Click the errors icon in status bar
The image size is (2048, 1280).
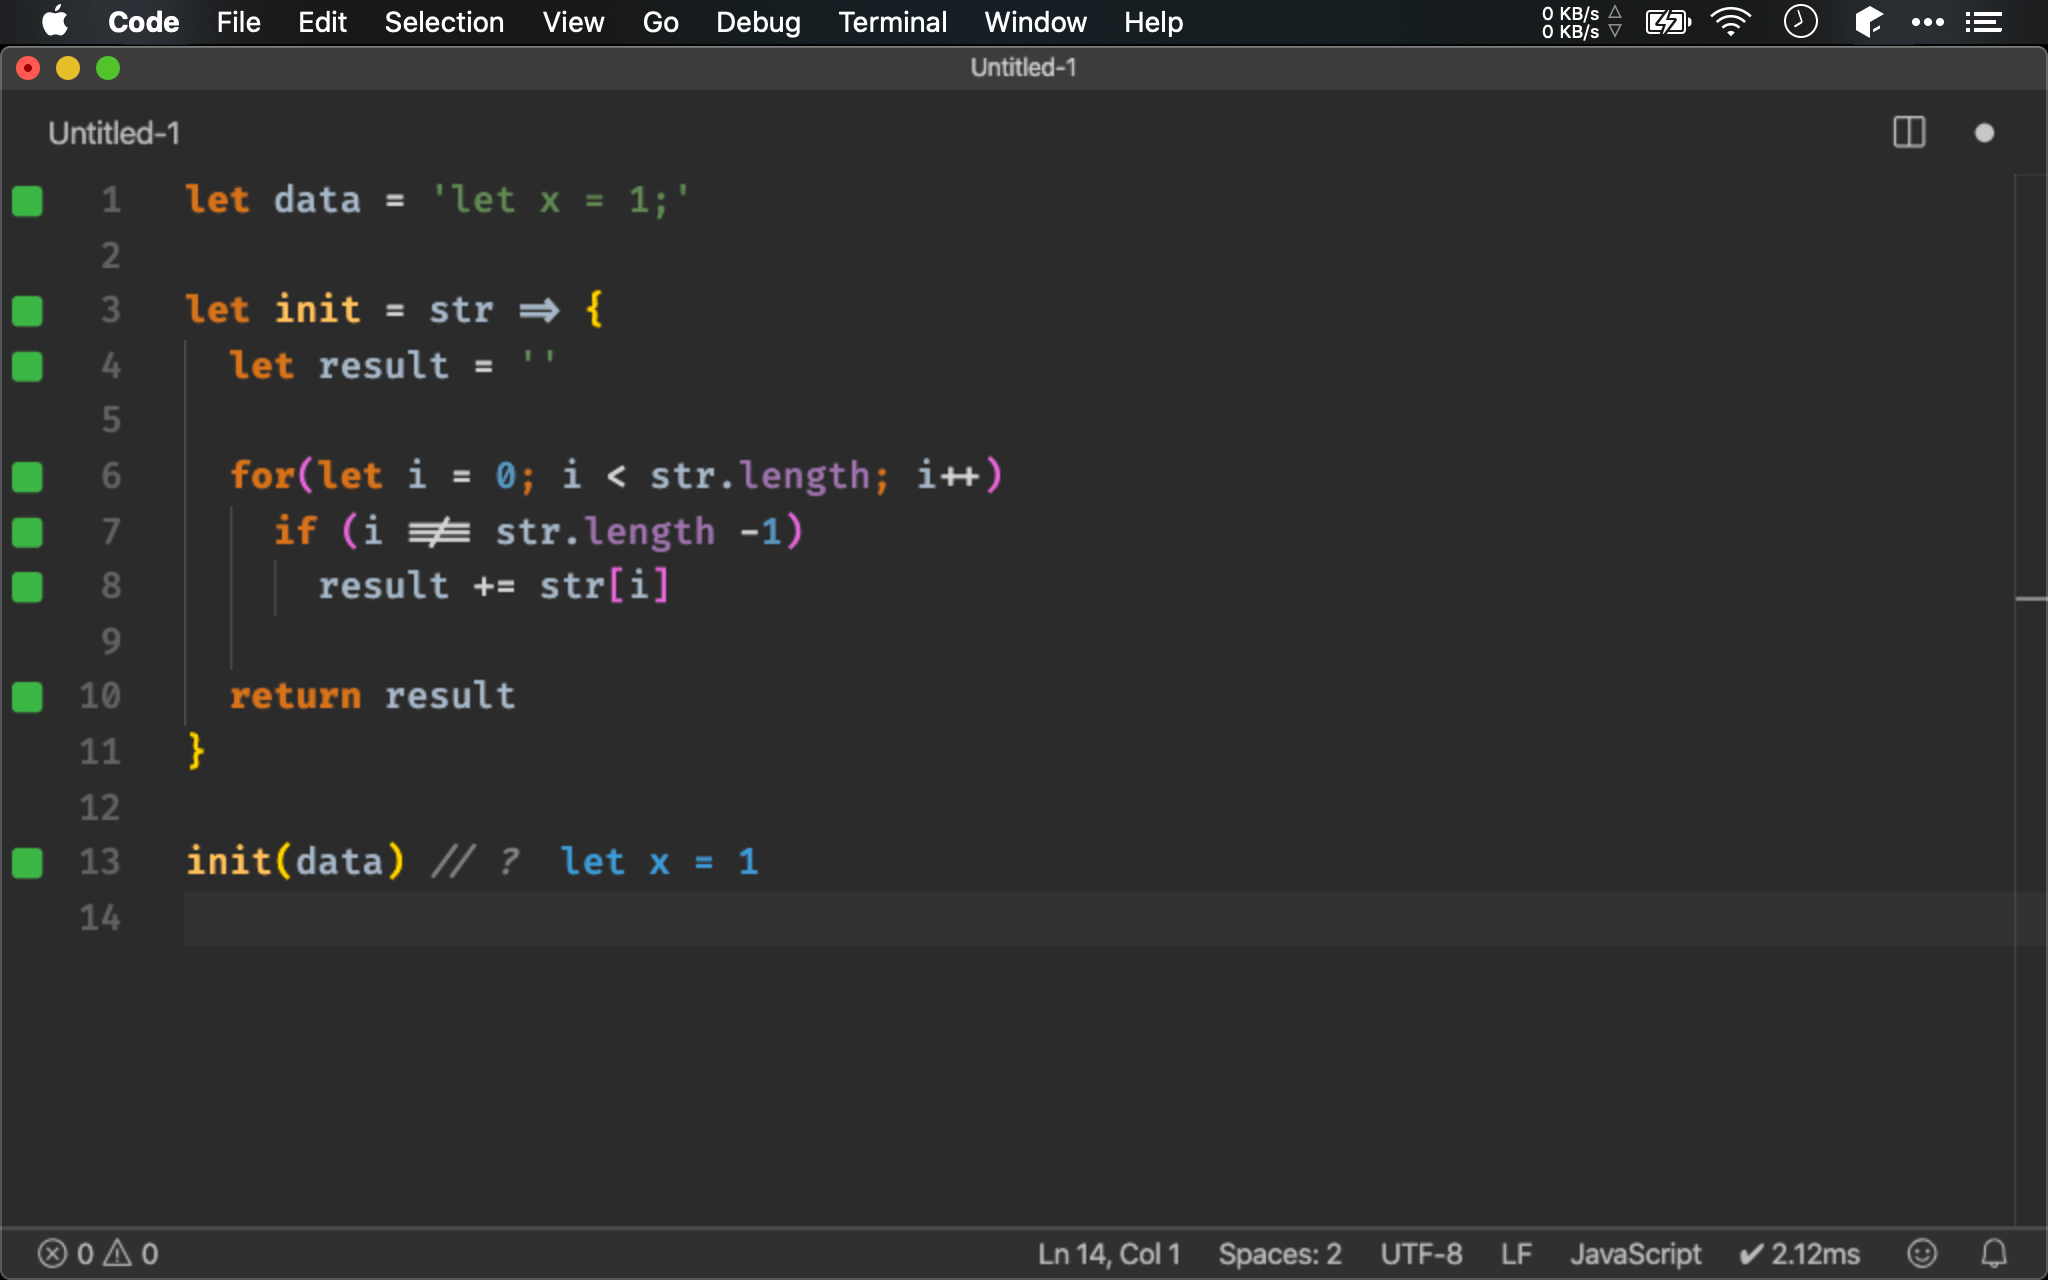(x=52, y=1253)
